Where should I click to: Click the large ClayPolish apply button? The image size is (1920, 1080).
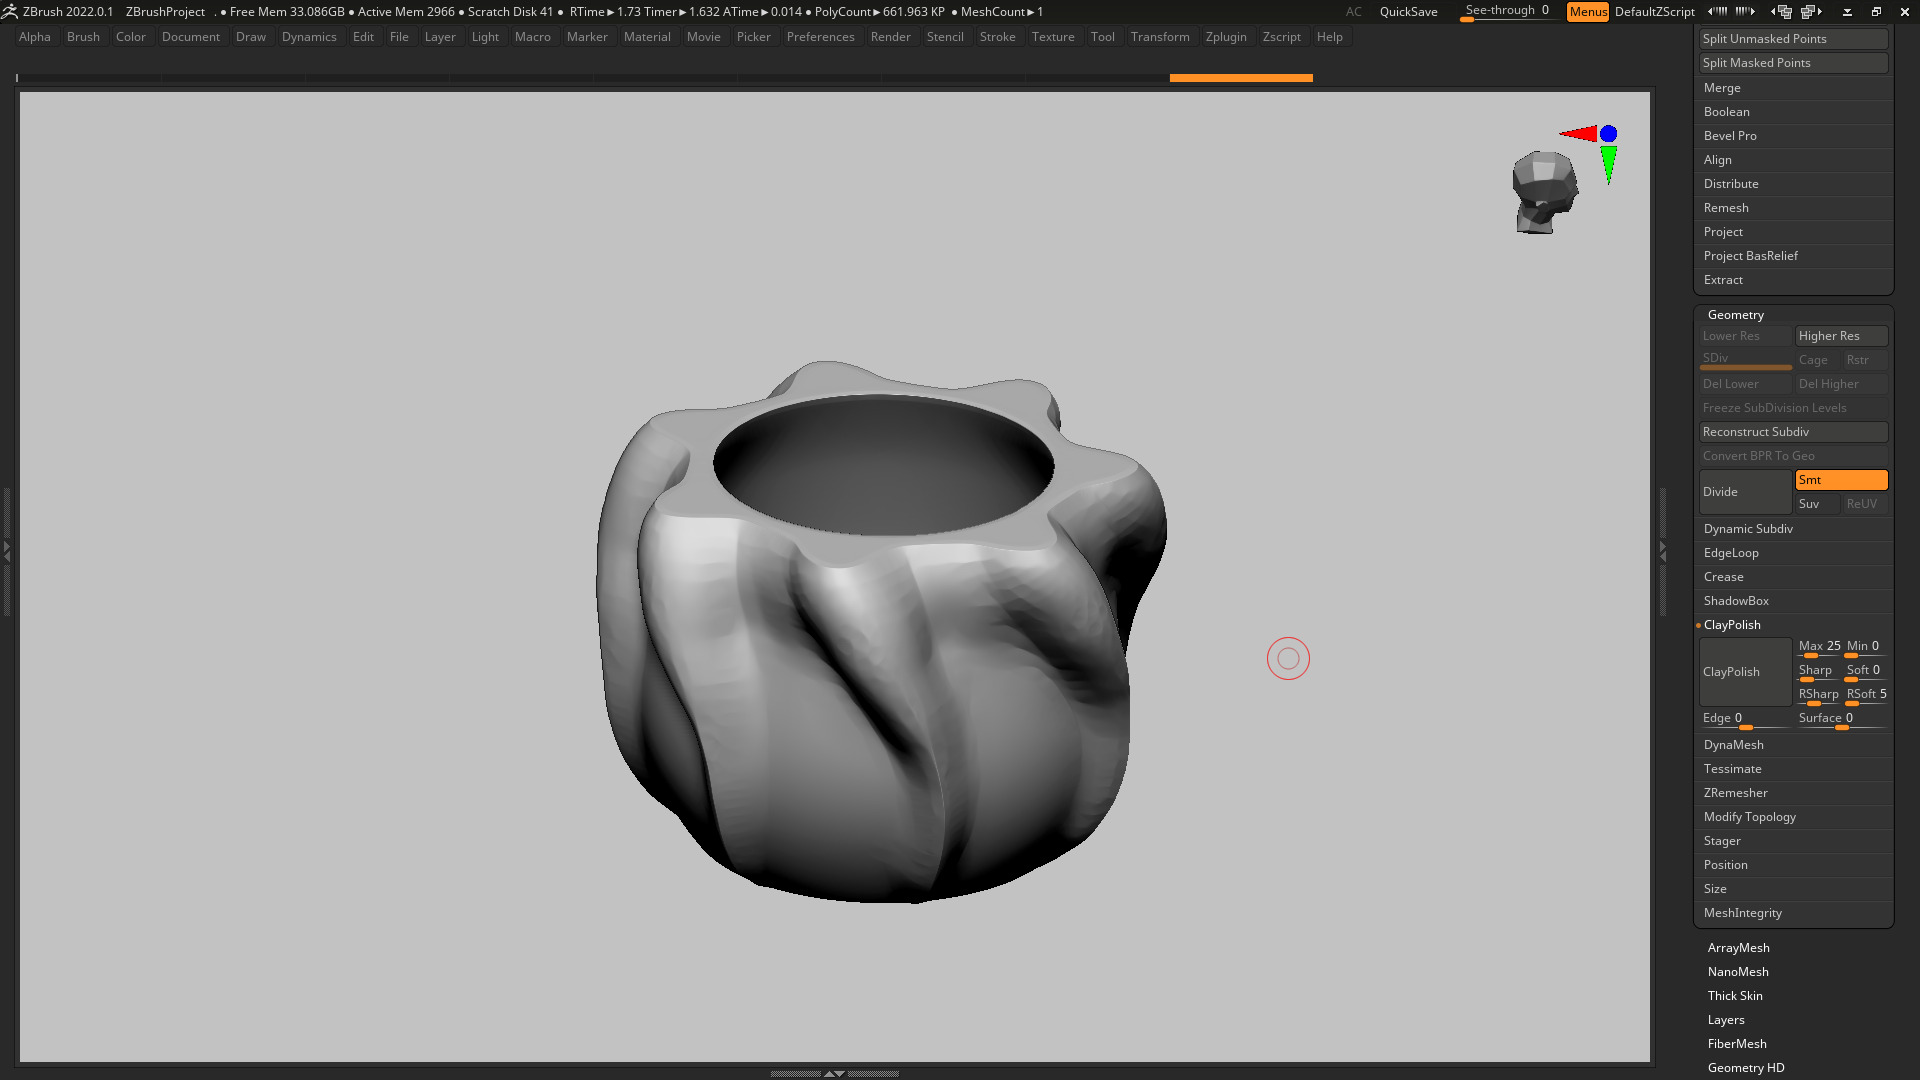tap(1745, 672)
